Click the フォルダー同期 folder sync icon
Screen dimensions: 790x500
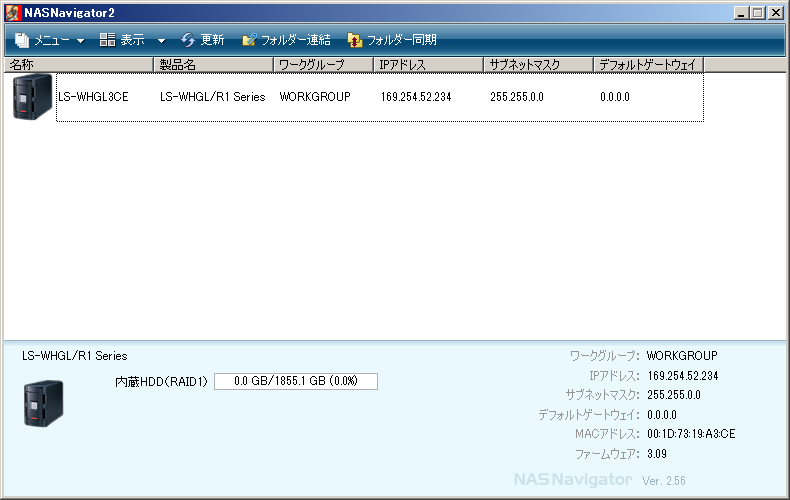tap(355, 40)
